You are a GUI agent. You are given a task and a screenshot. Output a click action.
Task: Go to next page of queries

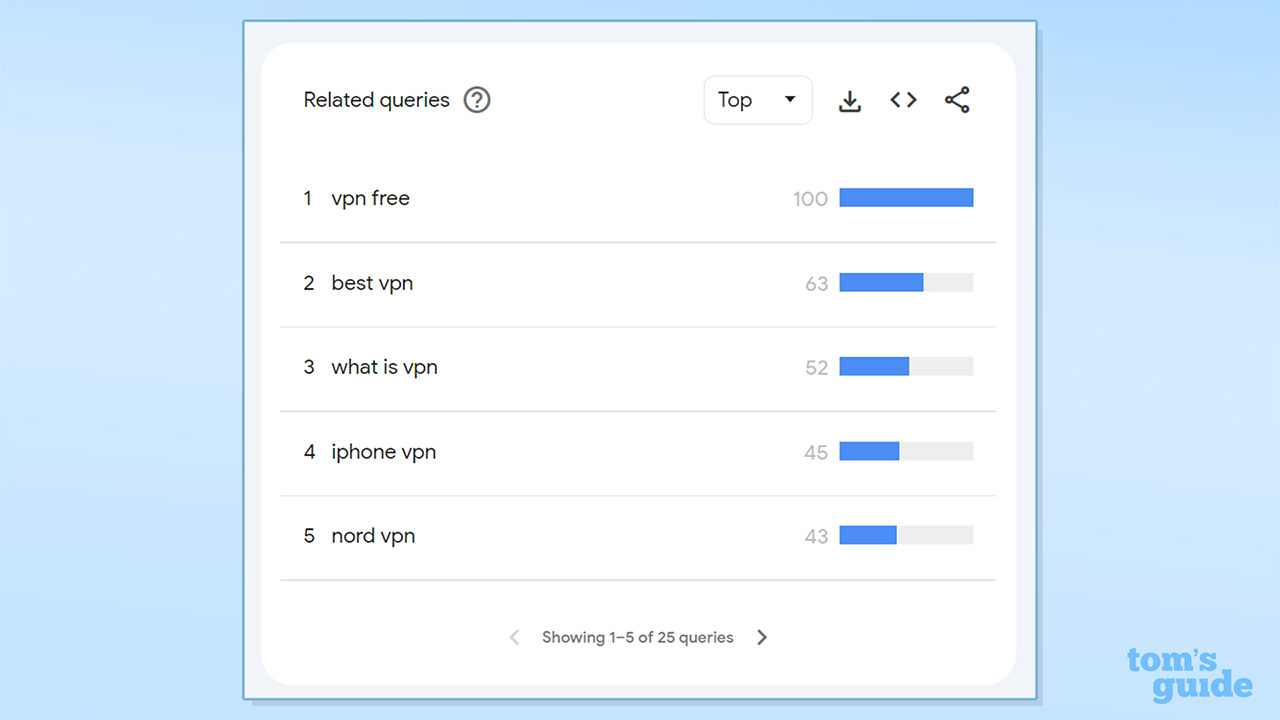[762, 637]
